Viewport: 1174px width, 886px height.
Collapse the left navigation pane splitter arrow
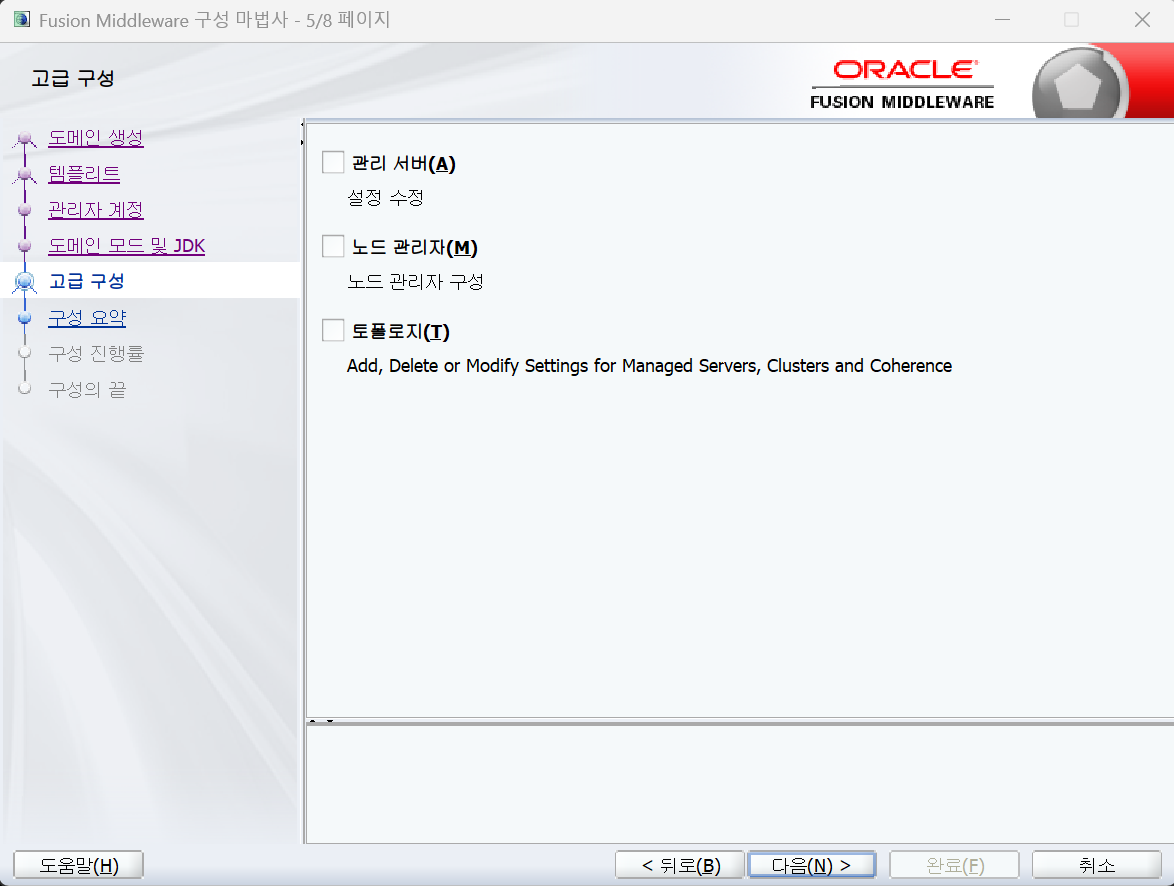pos(302,124)
